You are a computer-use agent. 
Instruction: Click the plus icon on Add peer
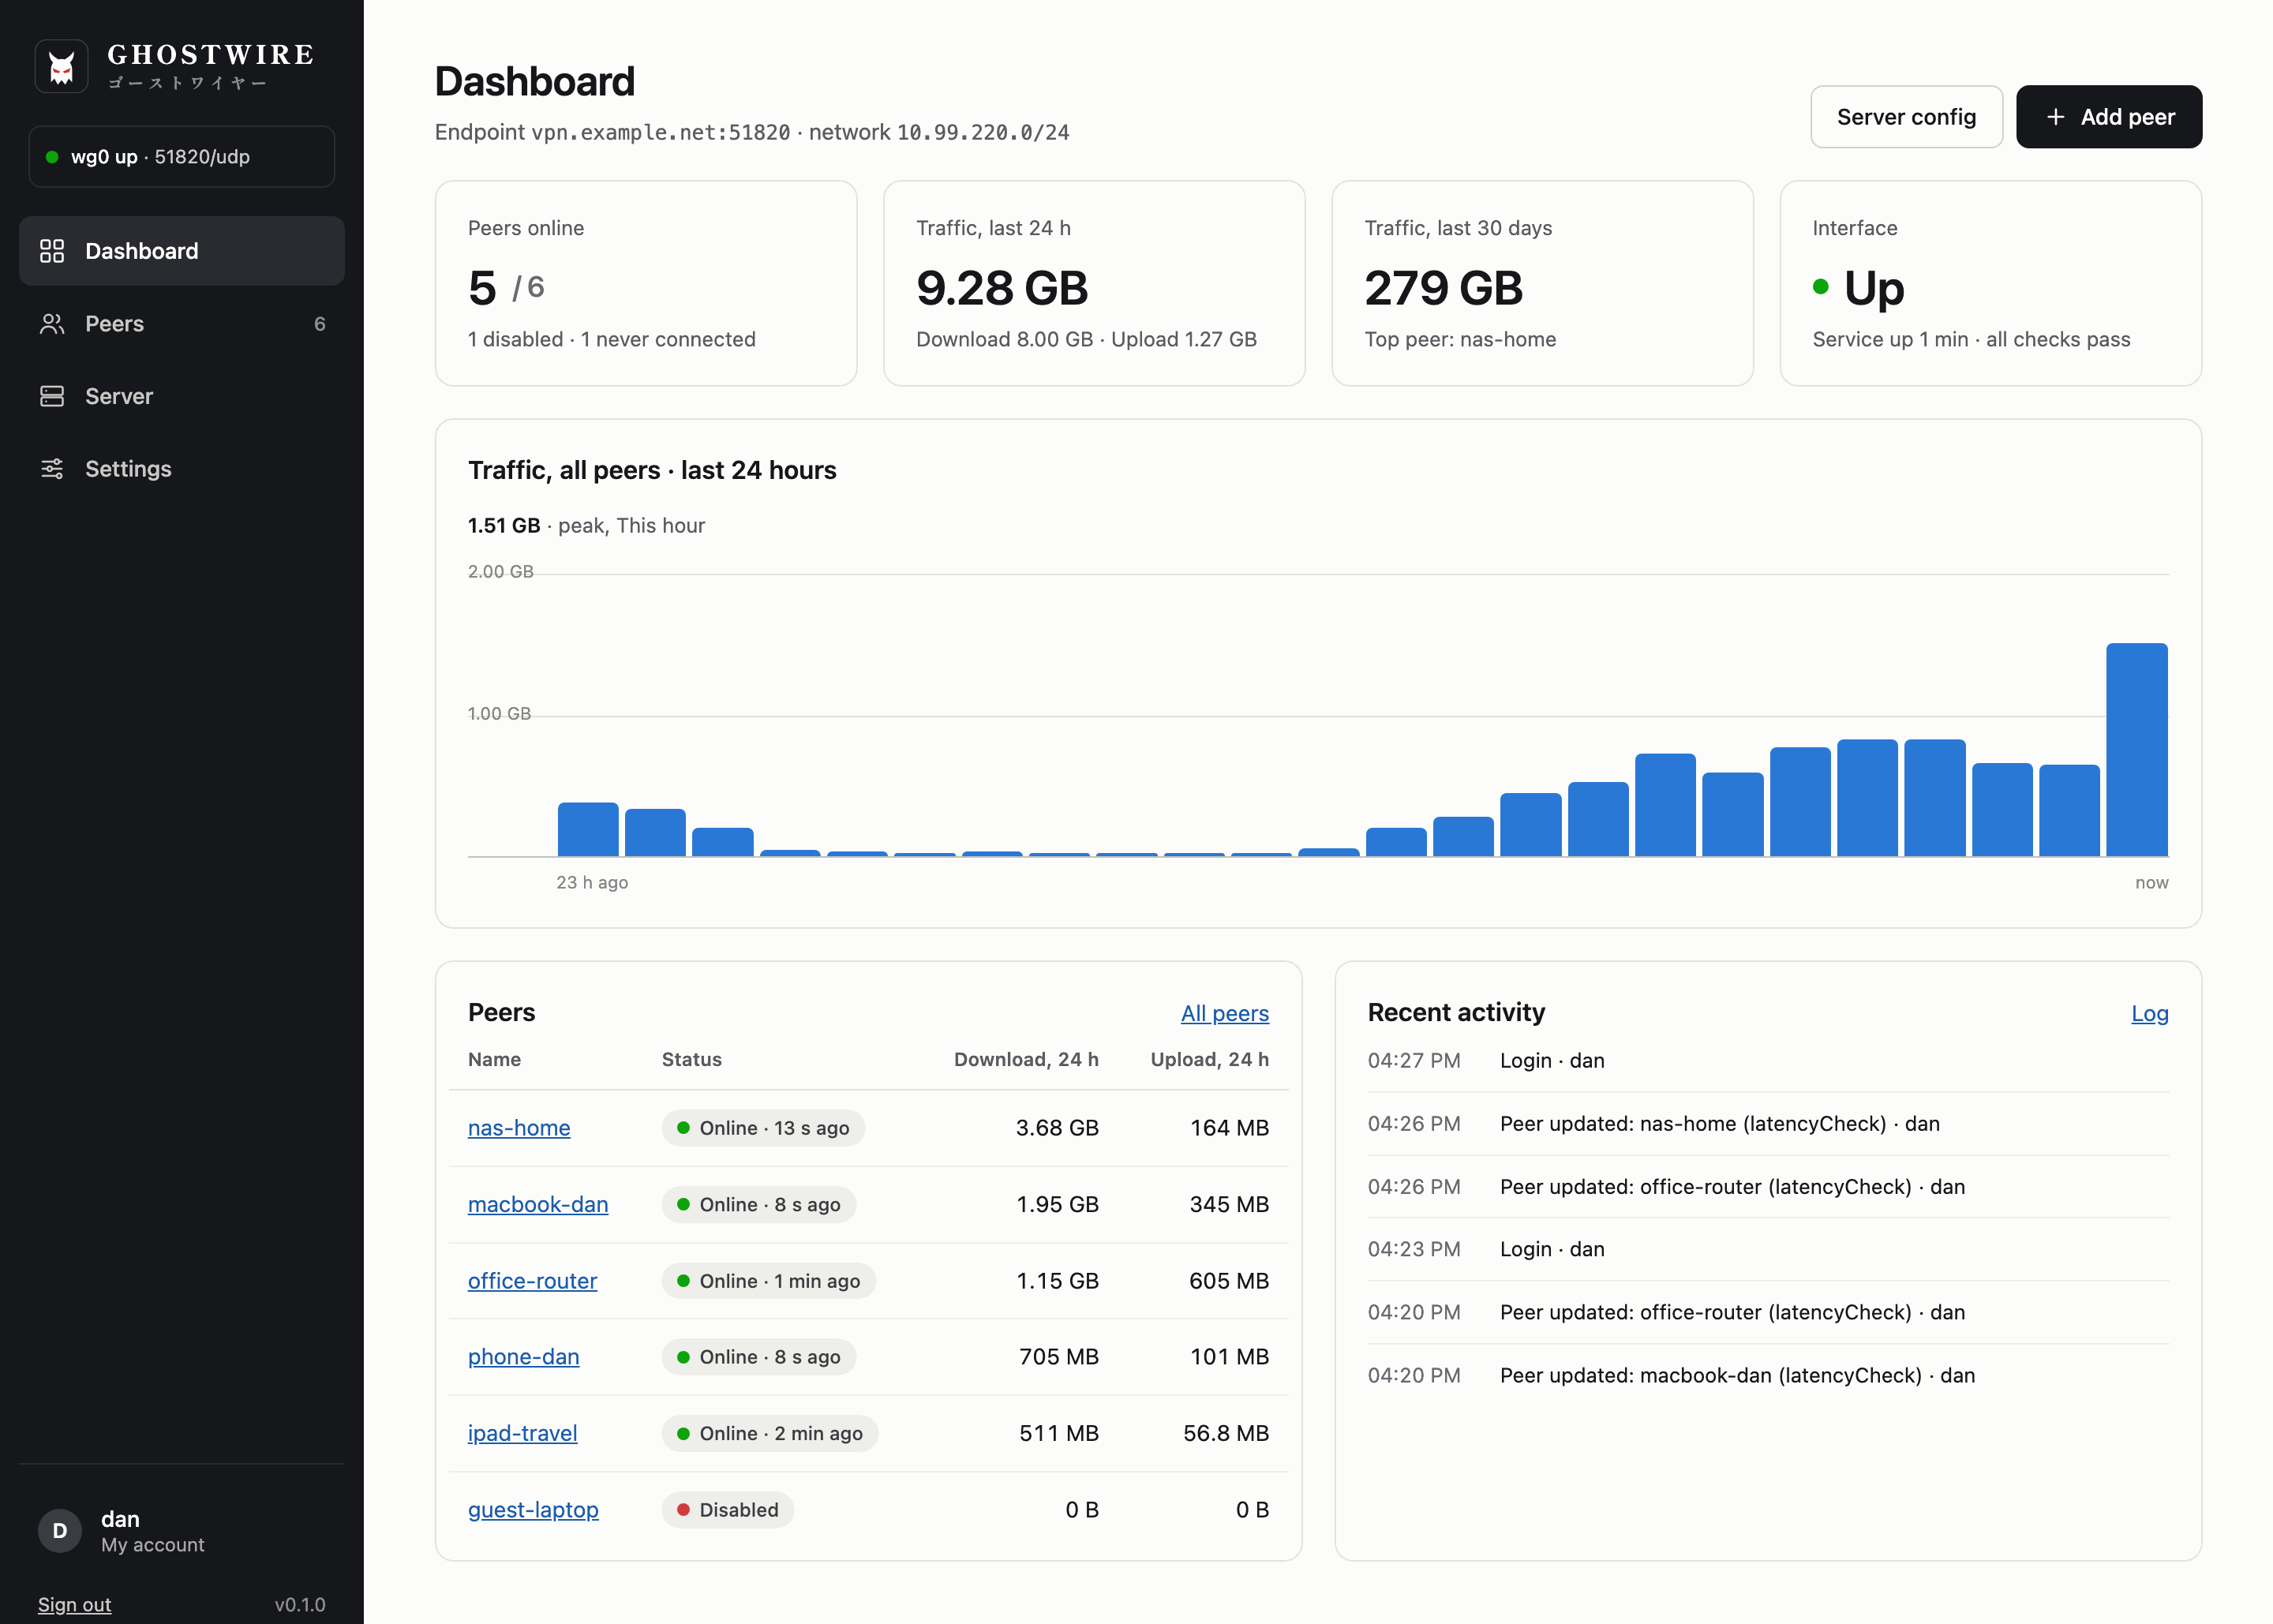[x=2055, y=117]
